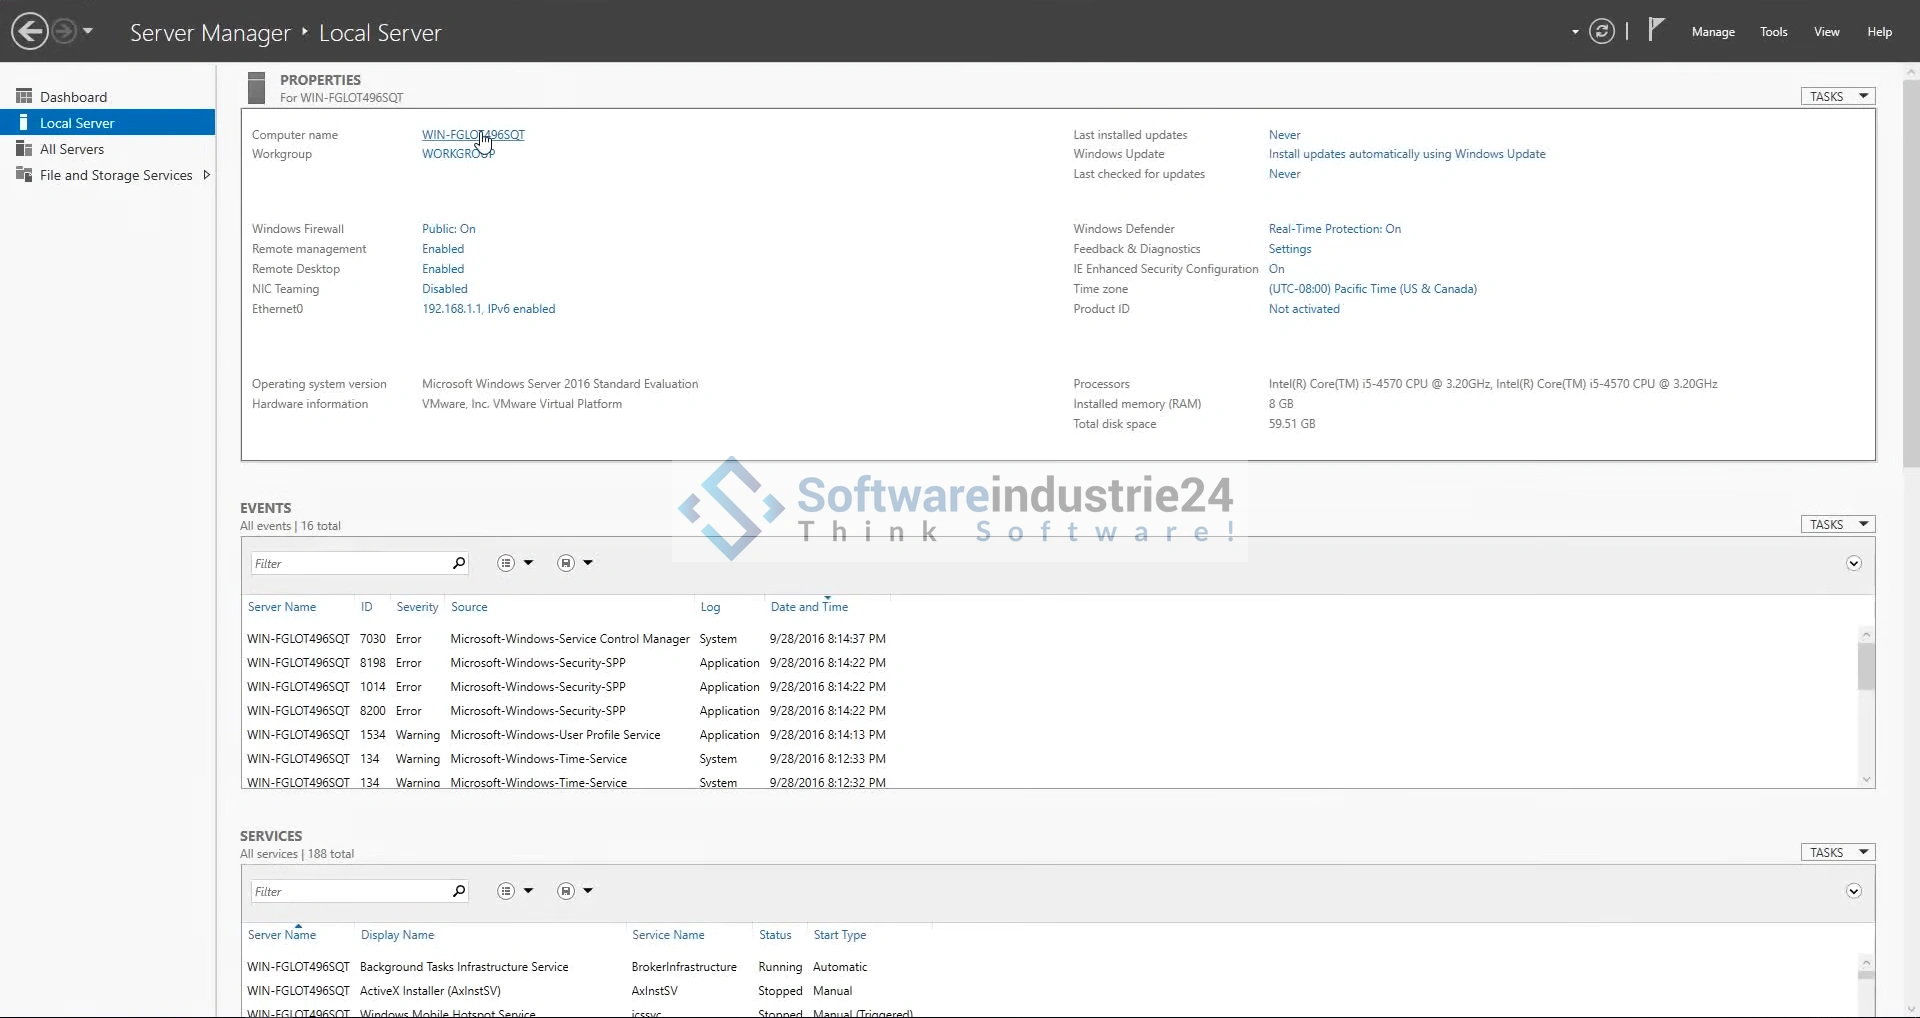Open the notifications flag
Image resolution: width=1920 pixels, height=1018 pixels.
point(1656,30)
